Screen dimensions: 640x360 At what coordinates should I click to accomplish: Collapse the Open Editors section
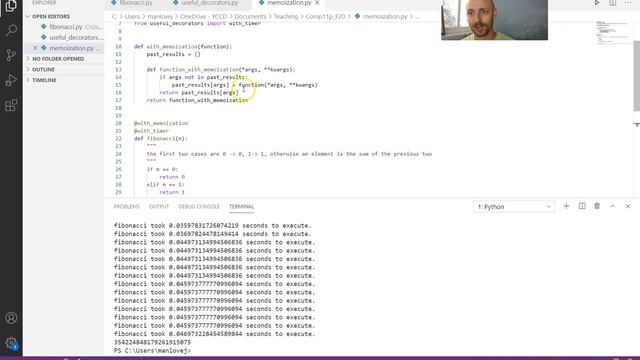tap(63, 16)
